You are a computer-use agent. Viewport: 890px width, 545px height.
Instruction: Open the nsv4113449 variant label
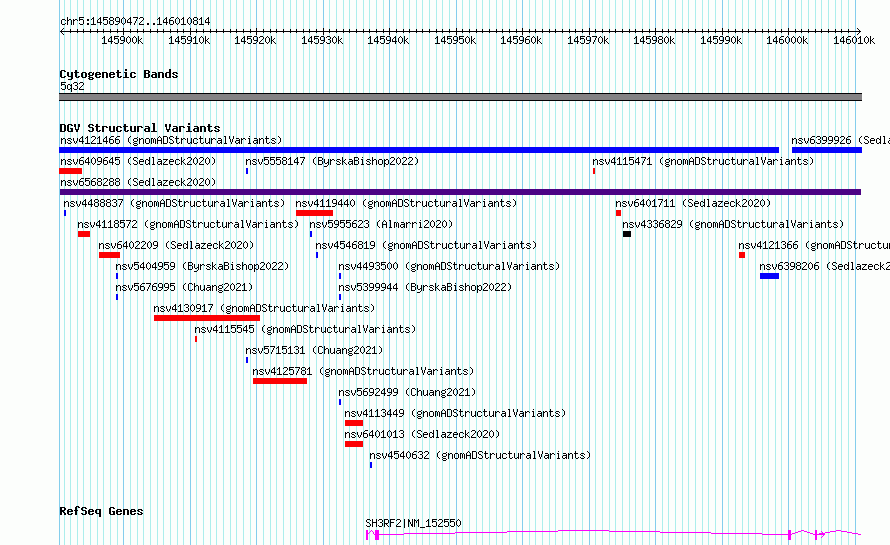pyautogui.click(x=455, y=413)
